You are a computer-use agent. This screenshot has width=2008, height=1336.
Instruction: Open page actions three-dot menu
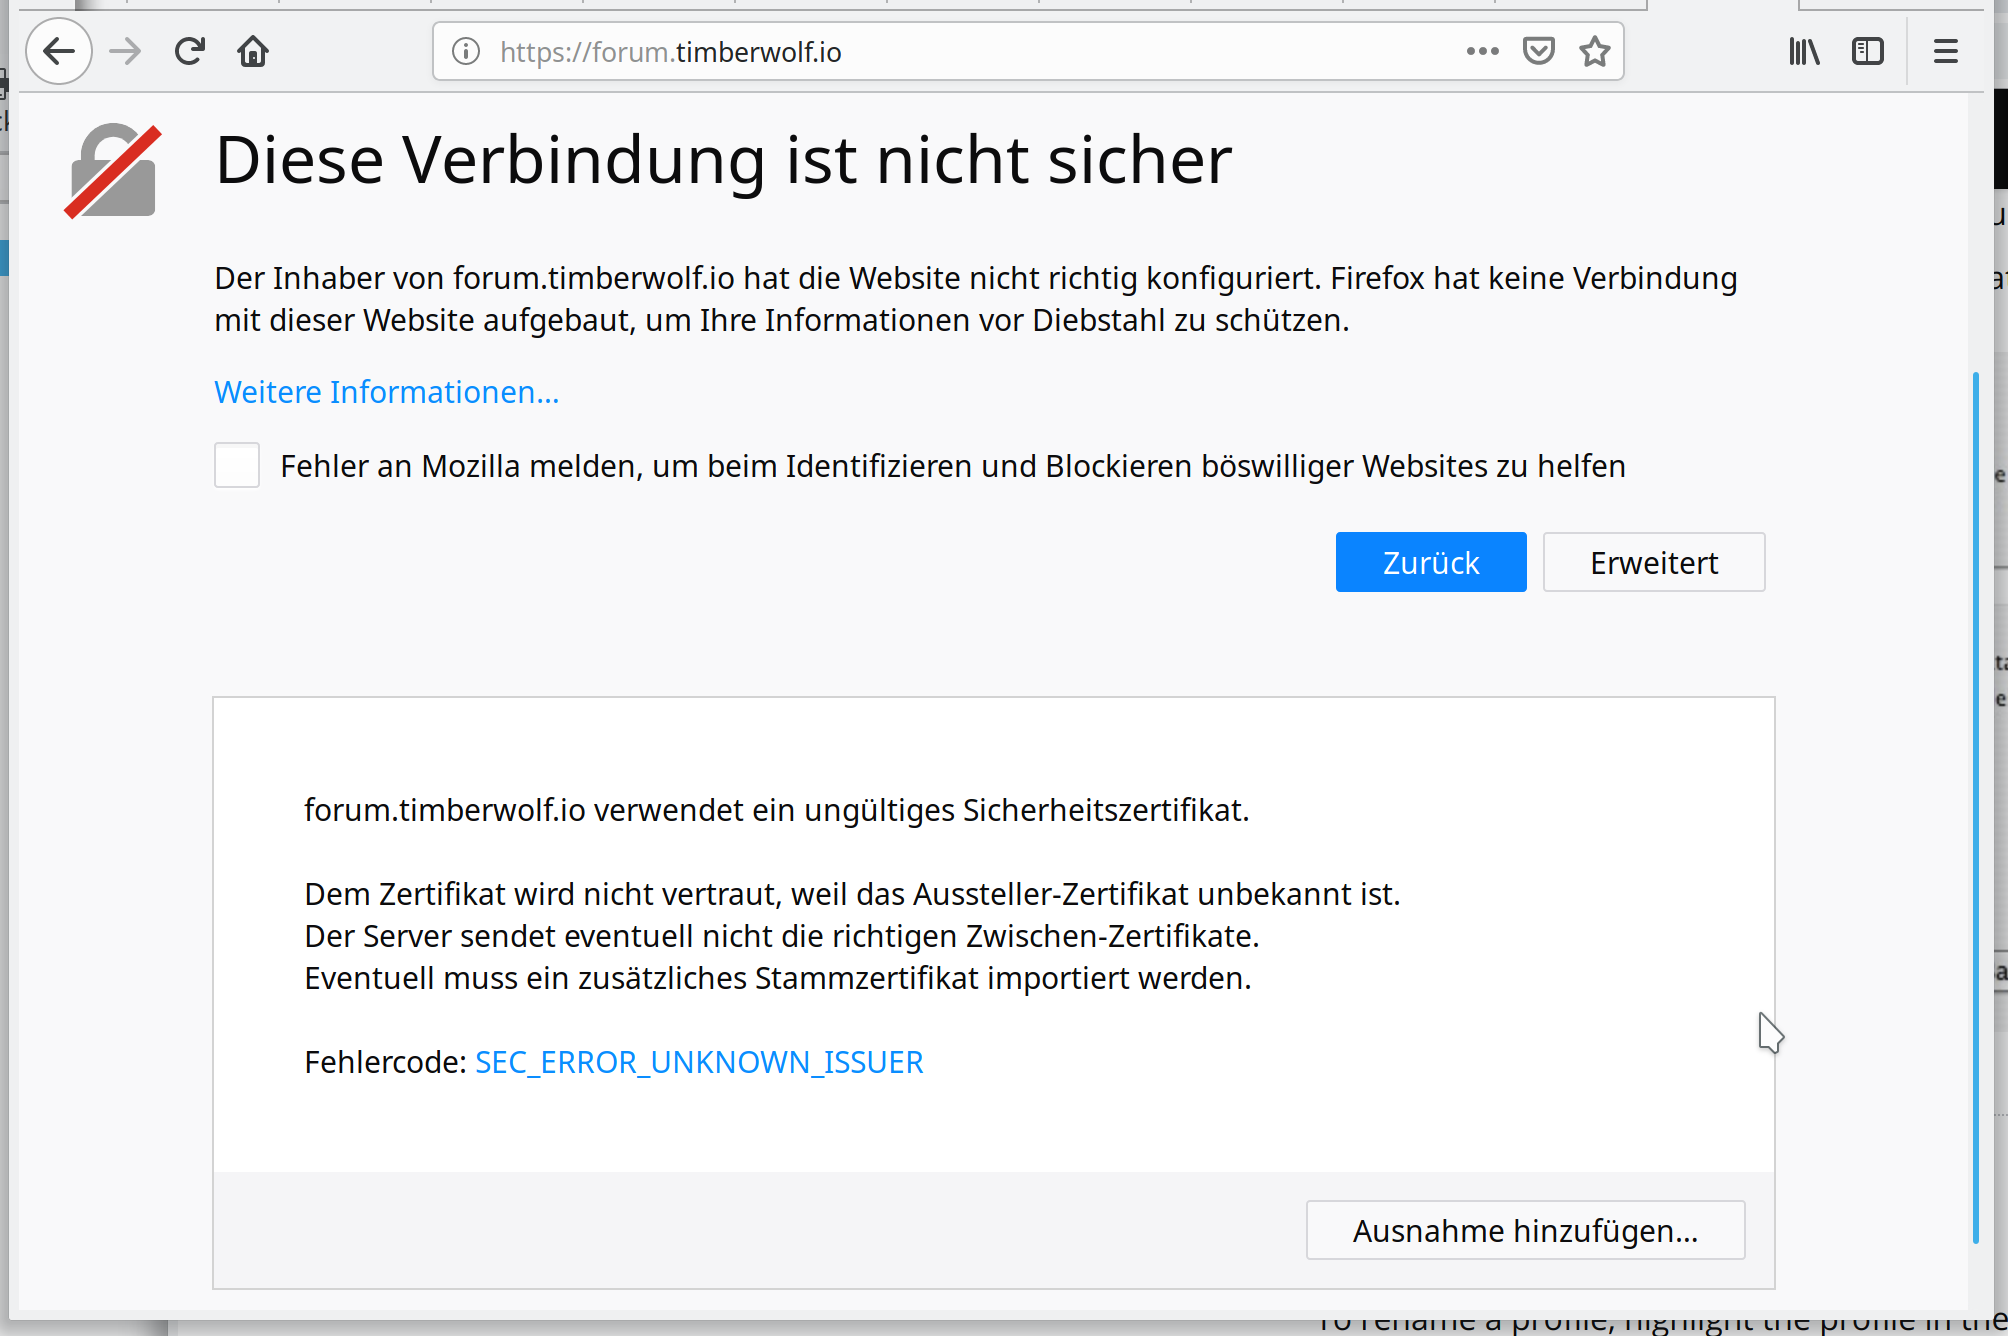pyautogui.click(x=1482, y=51)
